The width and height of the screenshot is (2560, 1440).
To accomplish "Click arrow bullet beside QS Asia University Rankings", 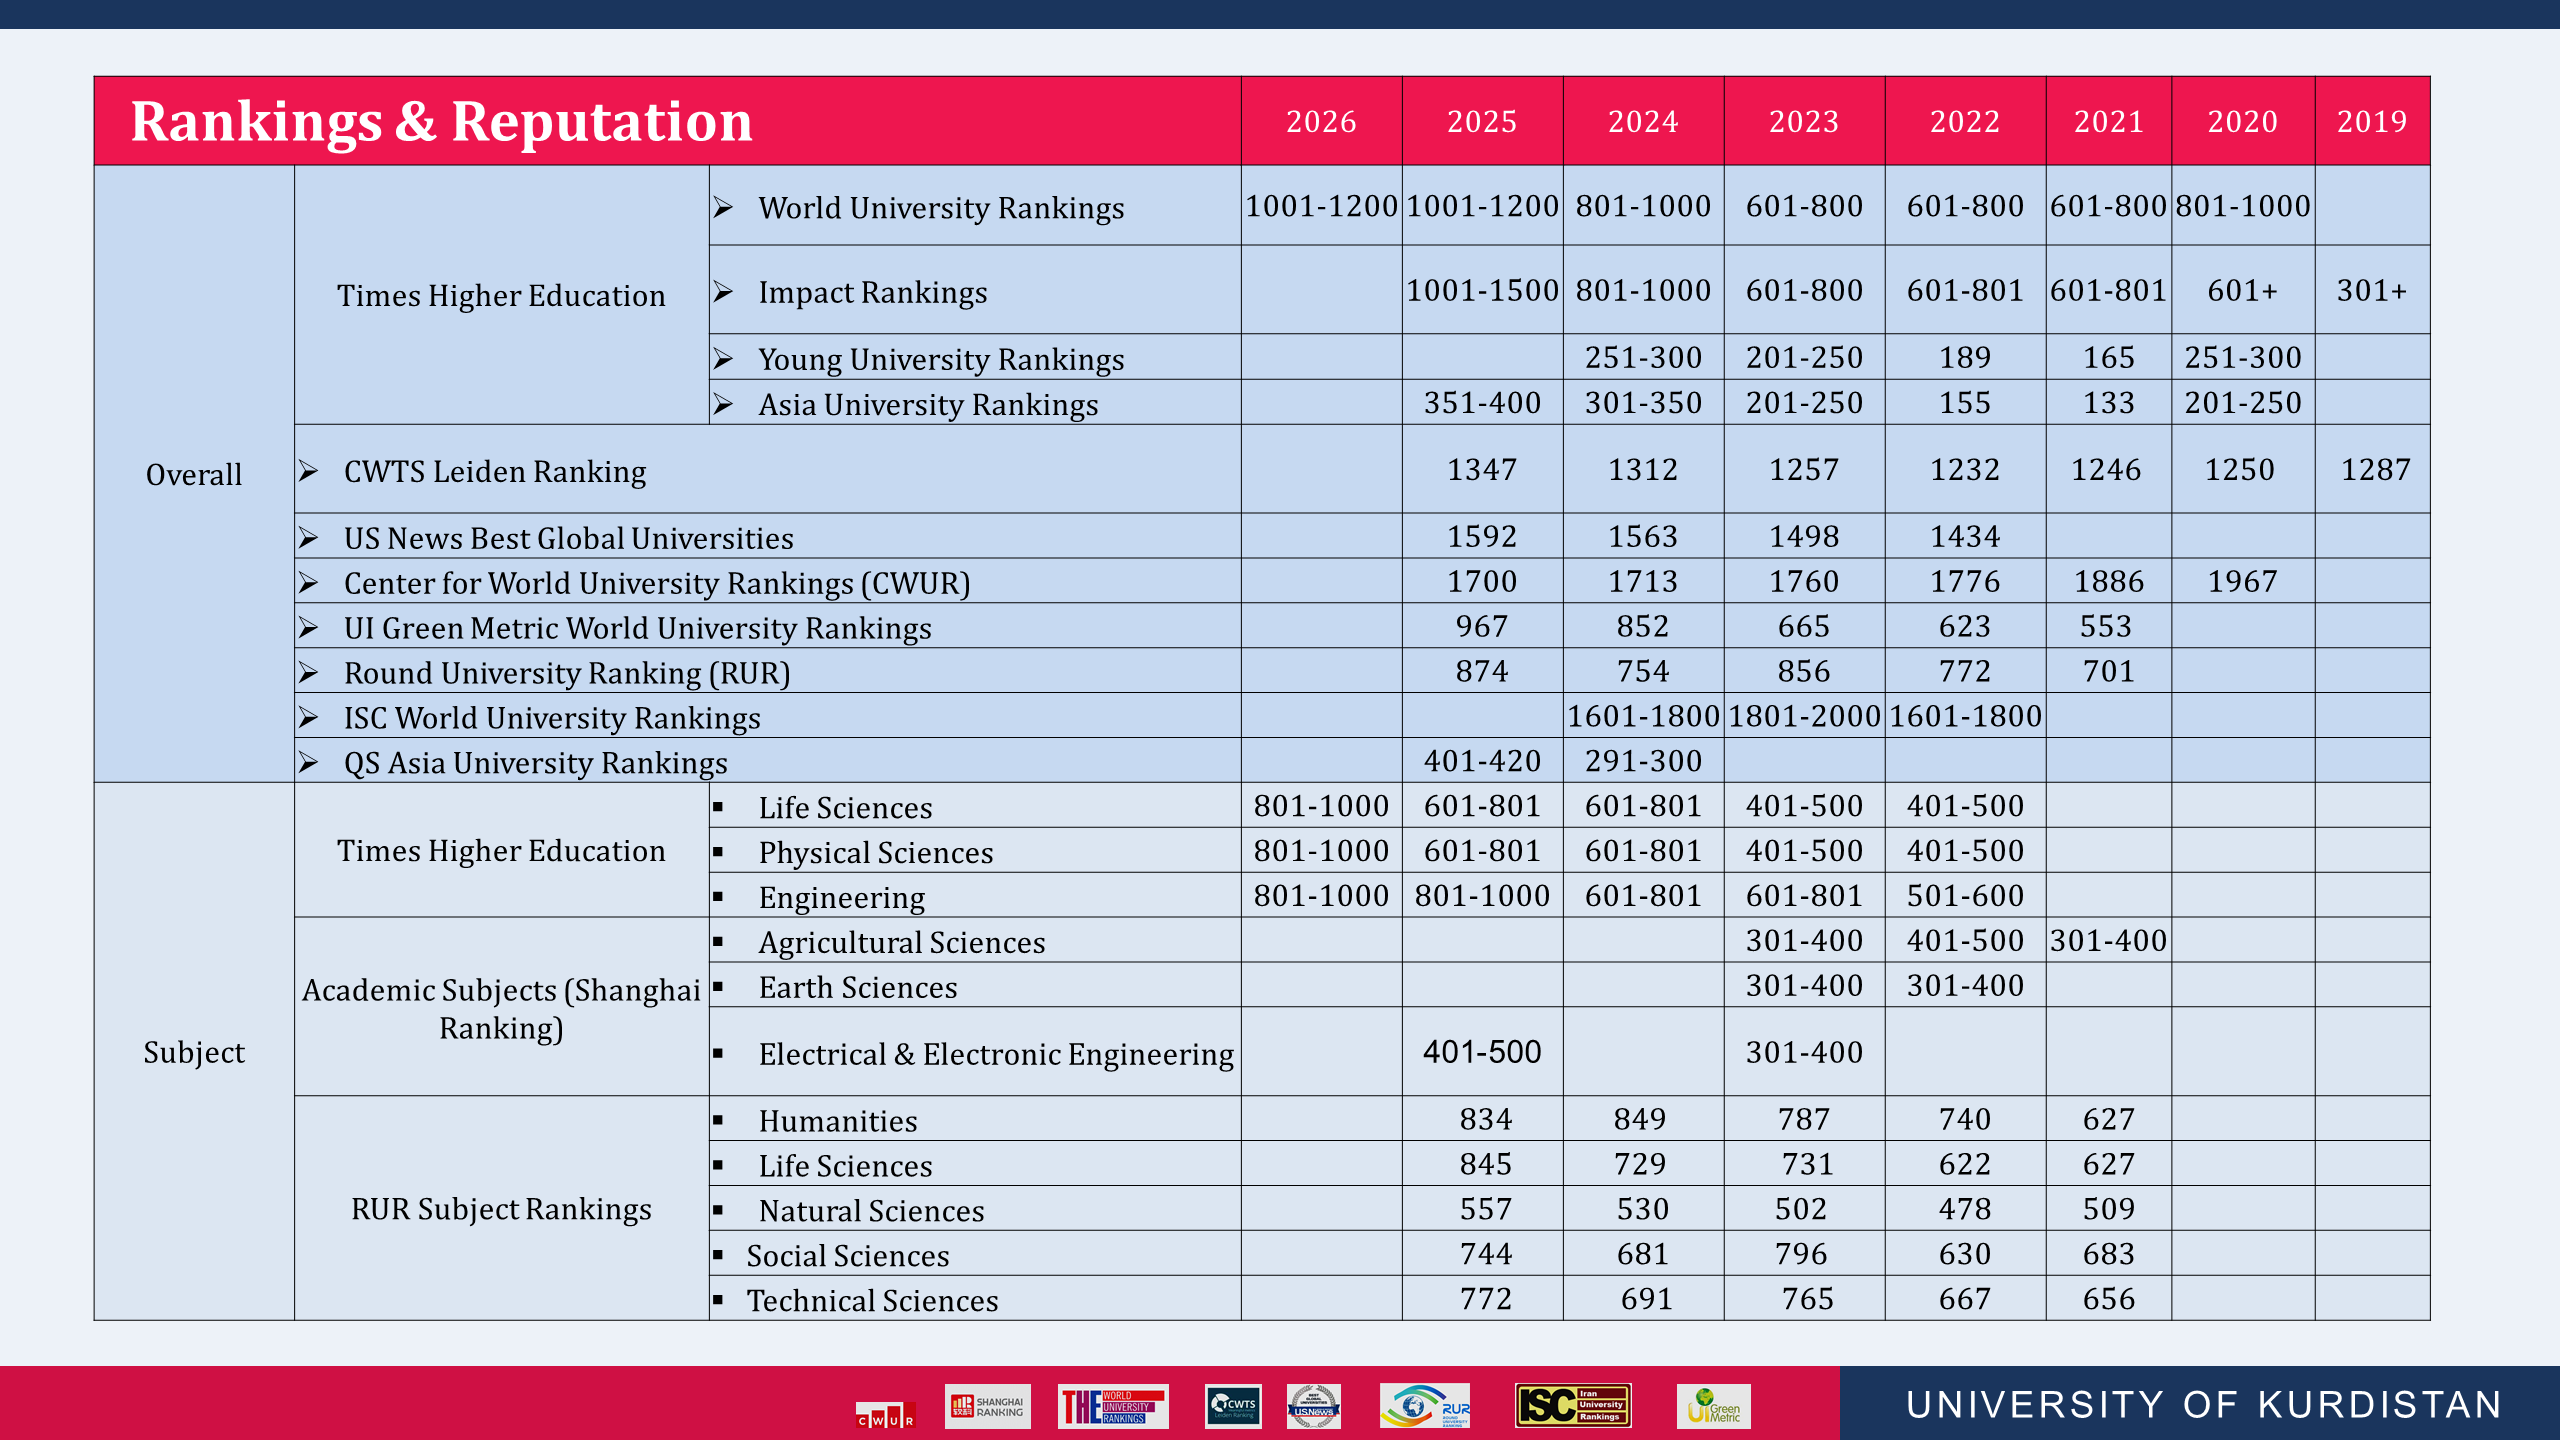I will coord(309,763).
